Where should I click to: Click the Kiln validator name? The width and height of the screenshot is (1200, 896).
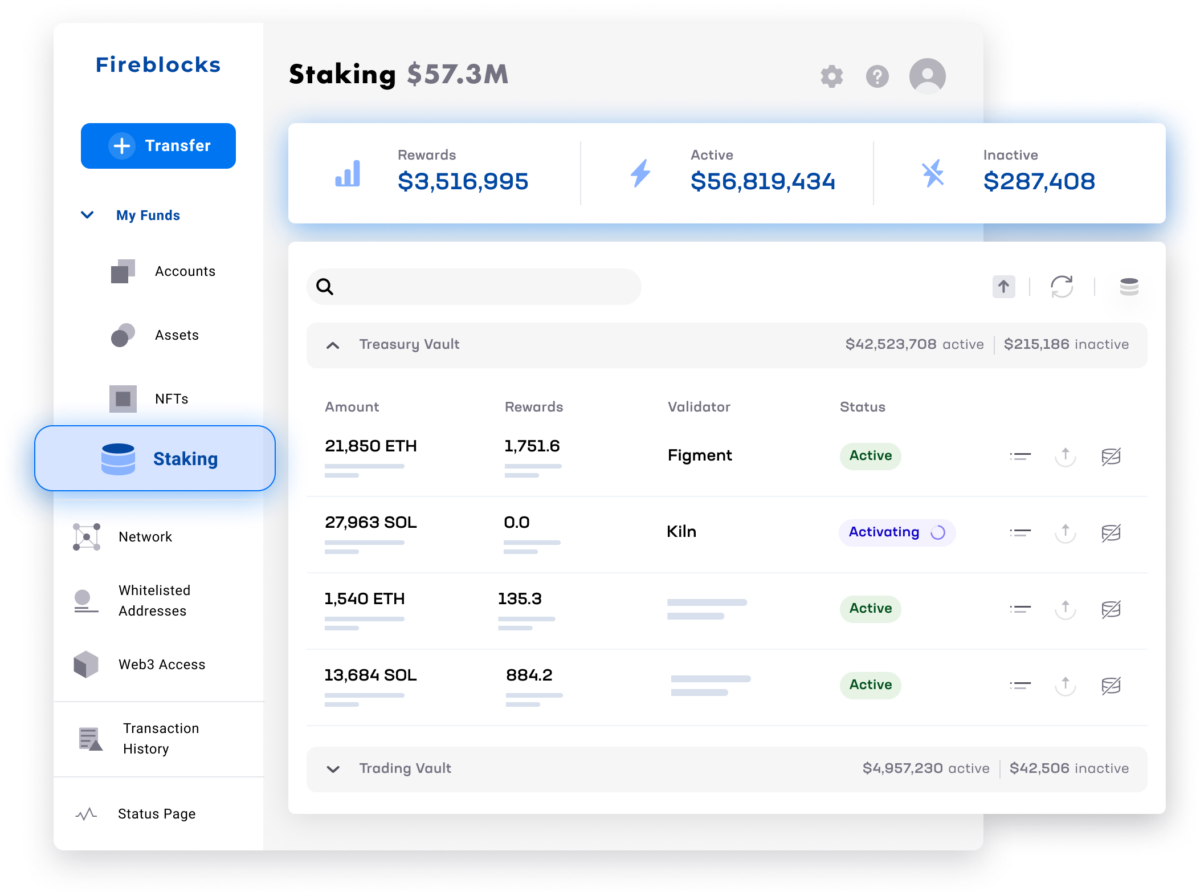click(681, 532)
